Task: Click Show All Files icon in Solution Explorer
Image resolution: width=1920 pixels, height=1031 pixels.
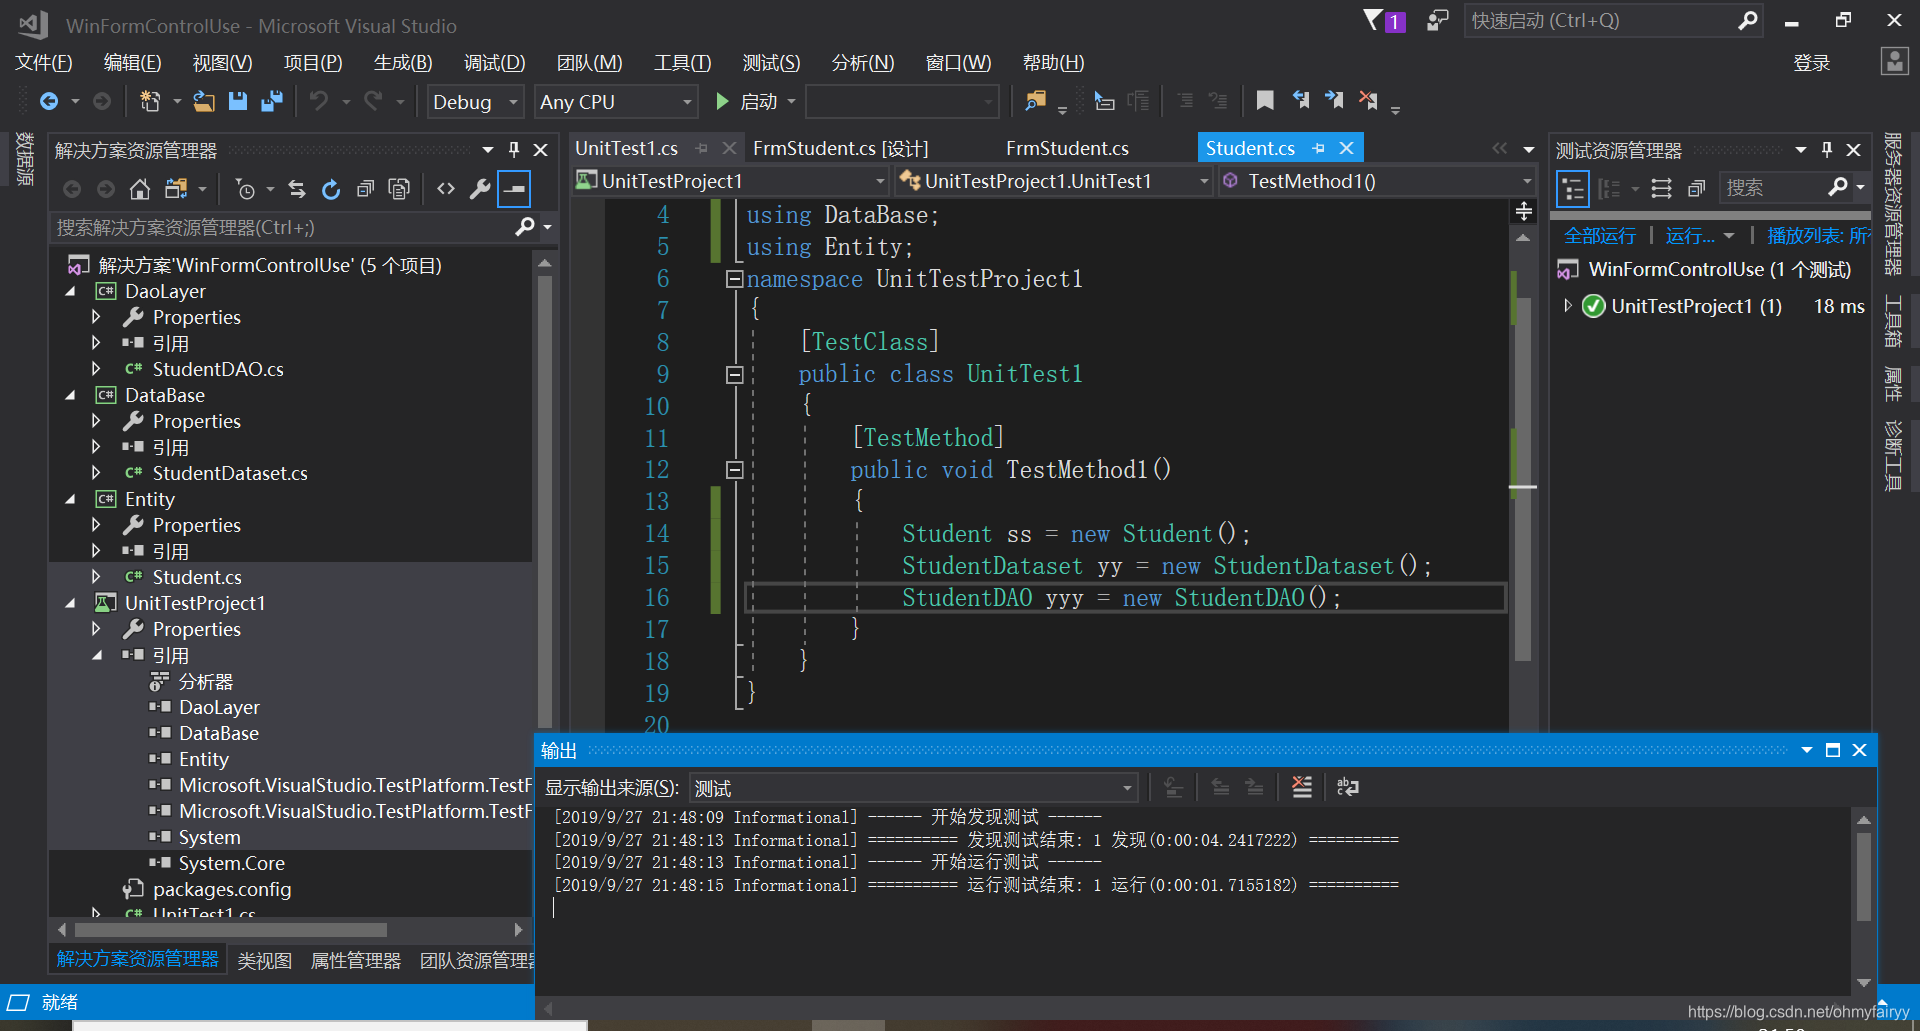Action: [x=399, y=189]
